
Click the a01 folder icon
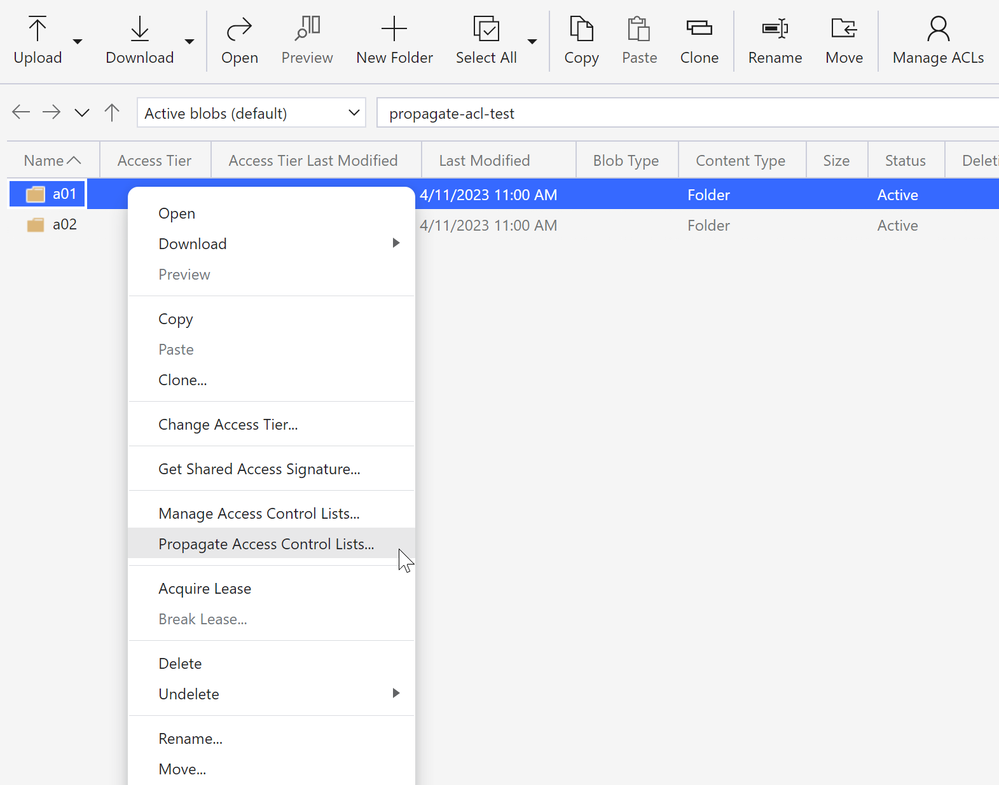36,194
